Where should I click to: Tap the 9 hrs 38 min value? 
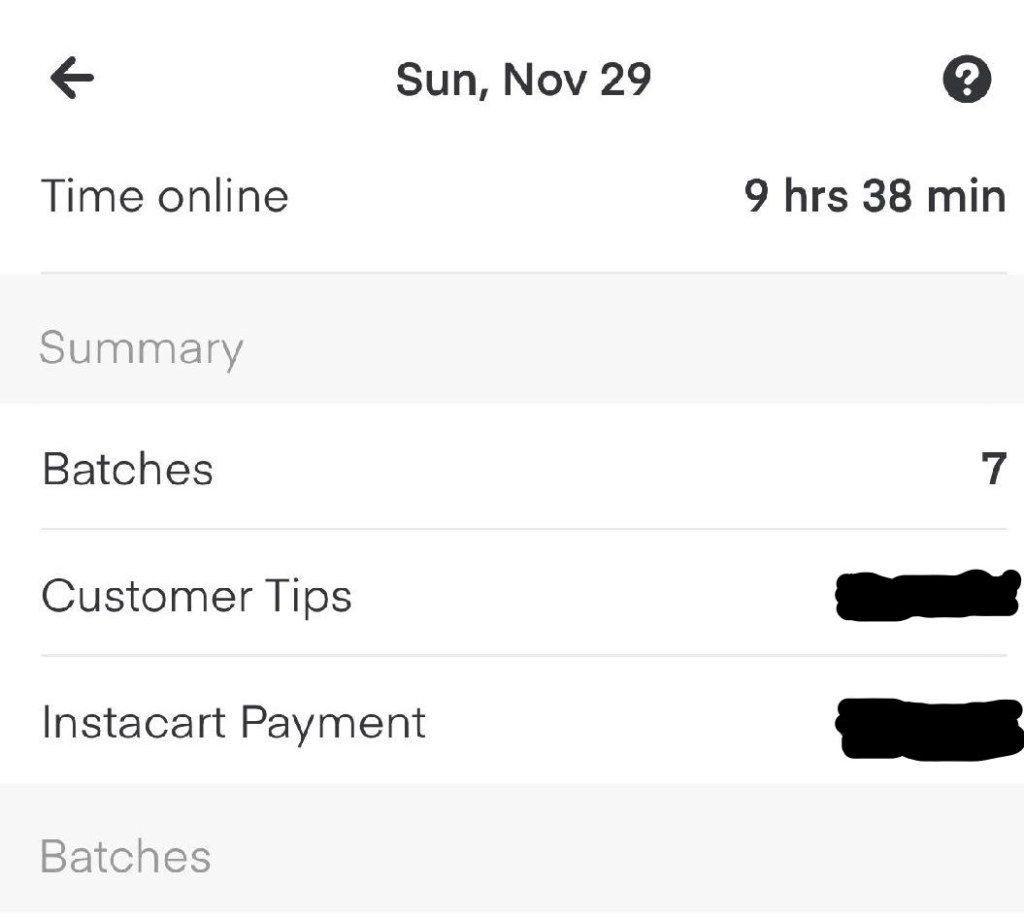(x=874, y=196)
